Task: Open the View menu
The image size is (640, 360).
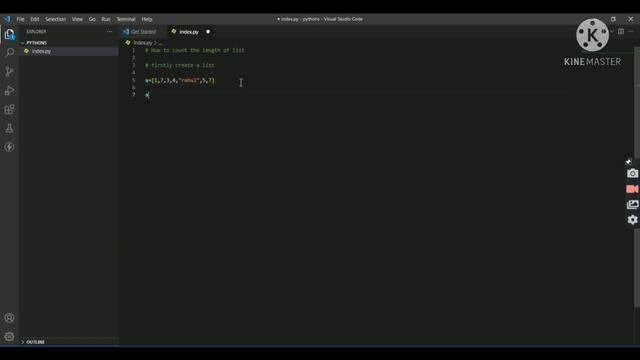Action: (77, 19)
